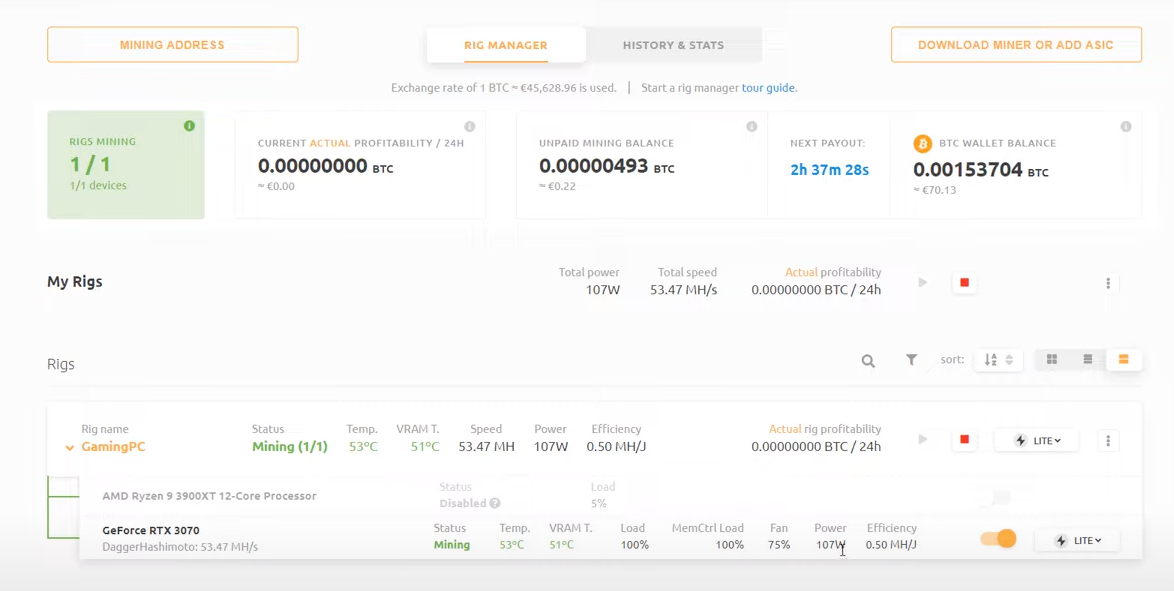Click info icon on Rigs Mining card
Image resolution: width=1174 pixels, height=591 pixels.
click(189, 126)
